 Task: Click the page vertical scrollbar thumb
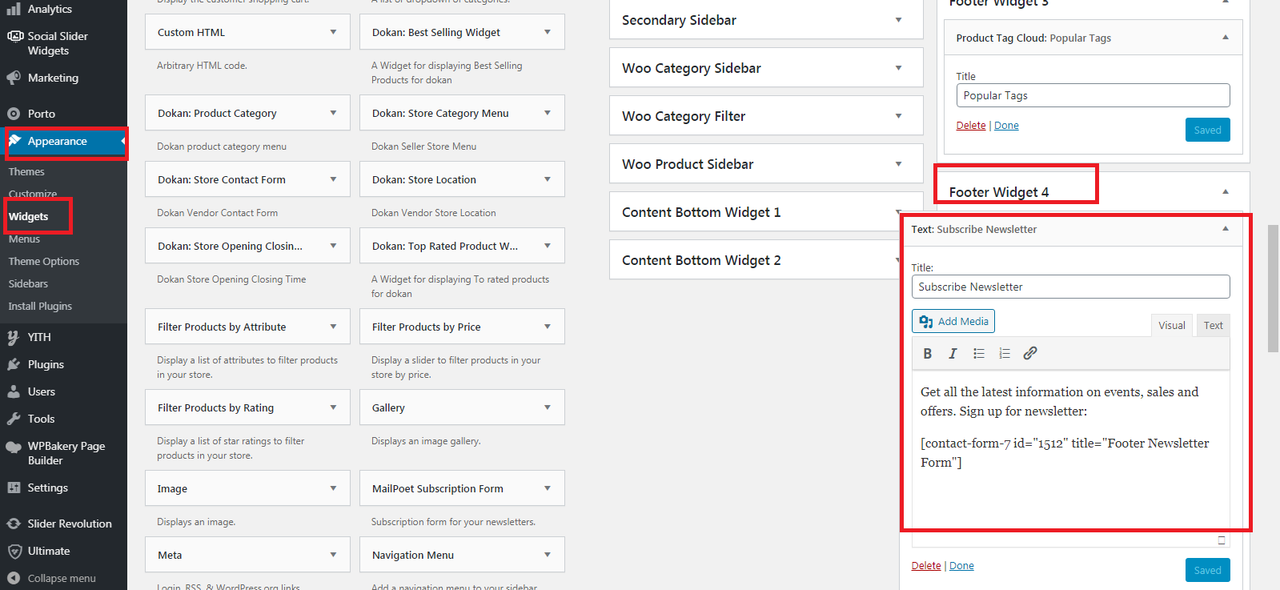coord(1273,288)
